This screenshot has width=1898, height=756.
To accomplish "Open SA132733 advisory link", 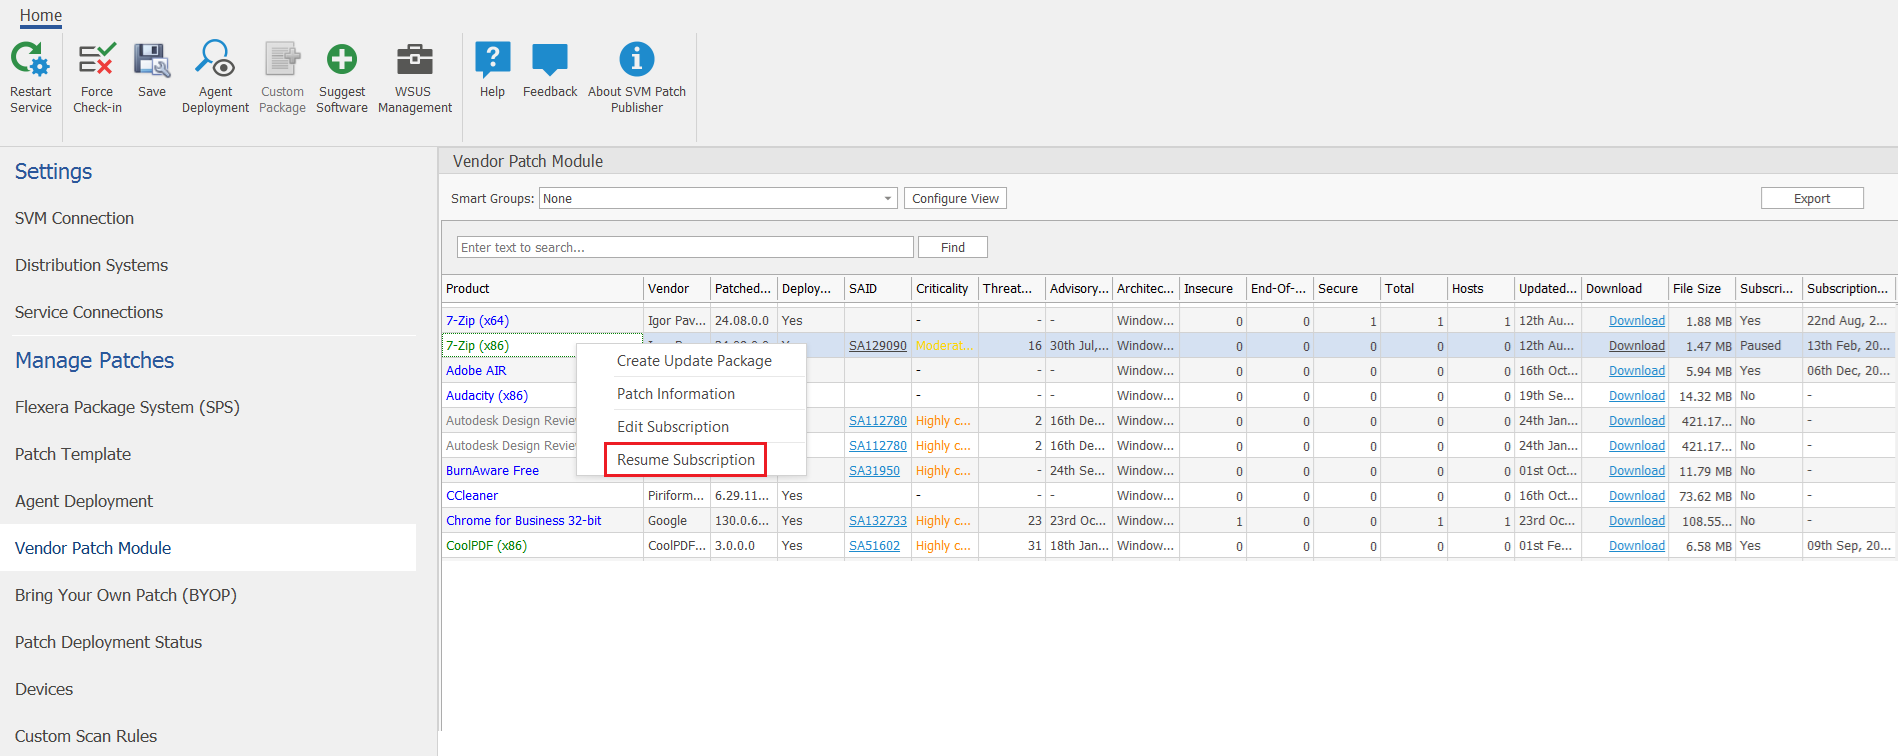I will click(877, 521).
